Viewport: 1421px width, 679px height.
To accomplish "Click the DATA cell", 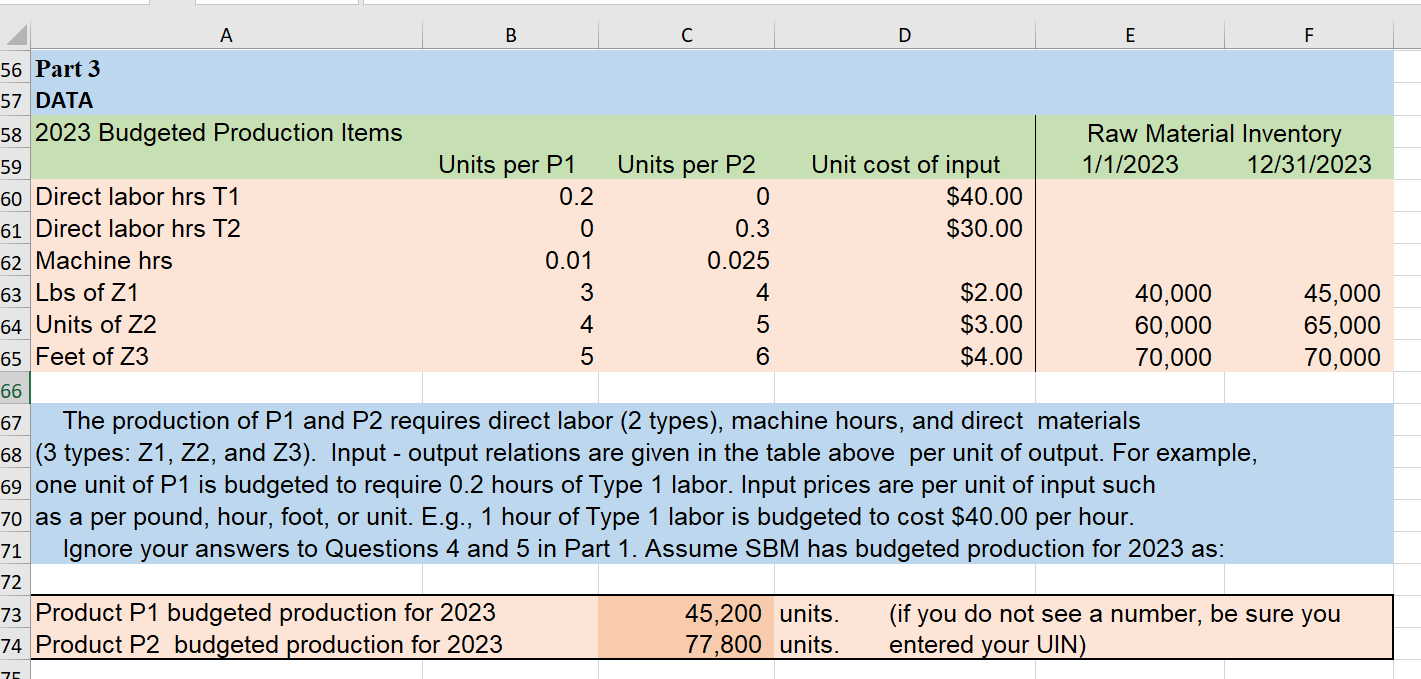I will coord(60,100).
